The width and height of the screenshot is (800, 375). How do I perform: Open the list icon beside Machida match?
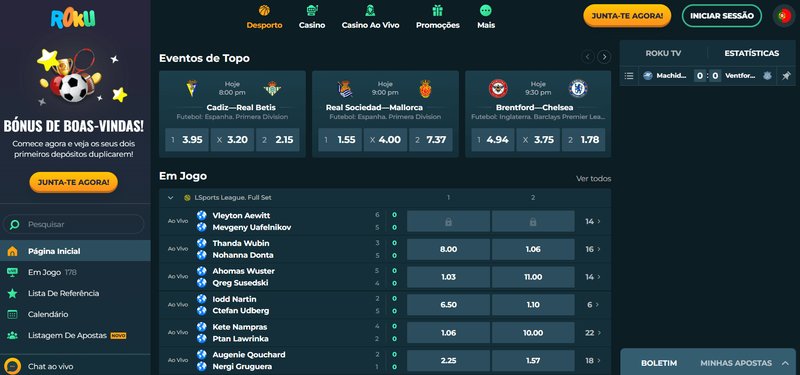[629, 76]
